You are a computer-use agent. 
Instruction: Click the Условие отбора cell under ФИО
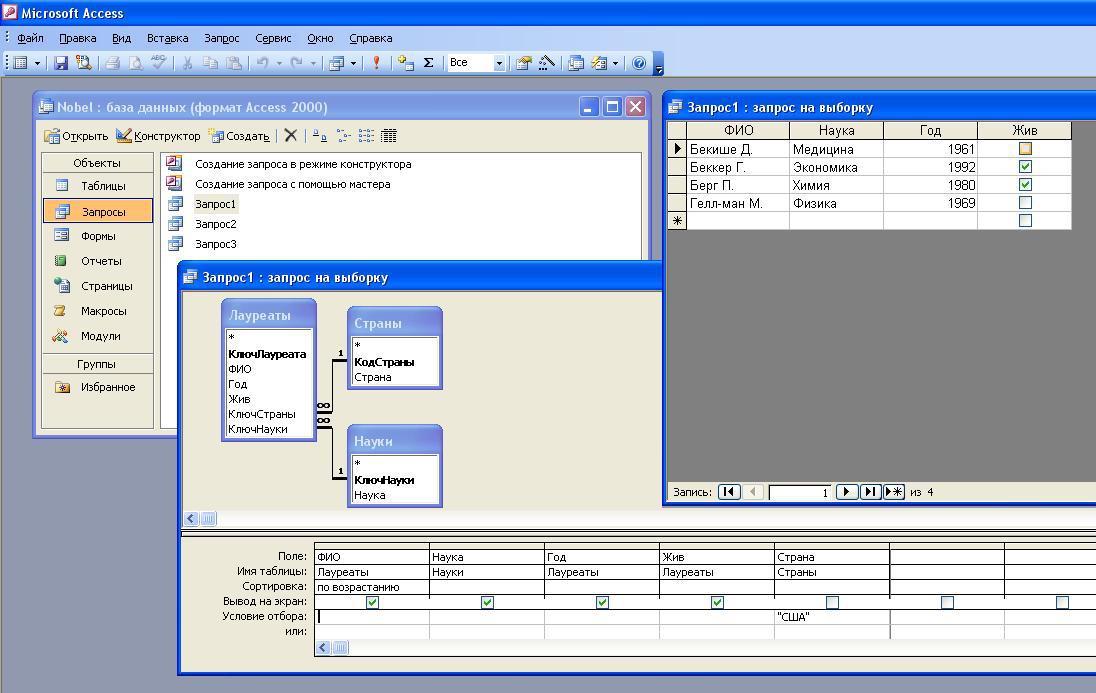tap(372, 617)
